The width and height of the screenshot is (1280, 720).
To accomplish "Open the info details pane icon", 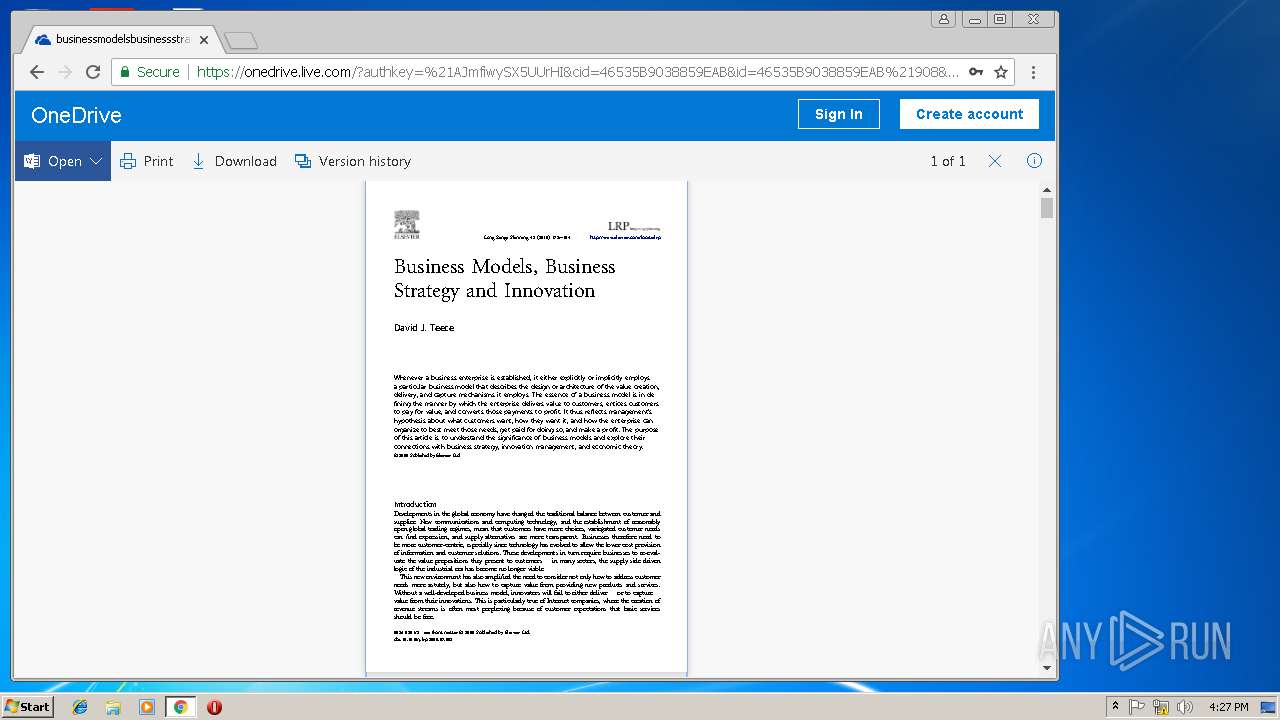I will pyautogui.click(x=1035, y=161).
